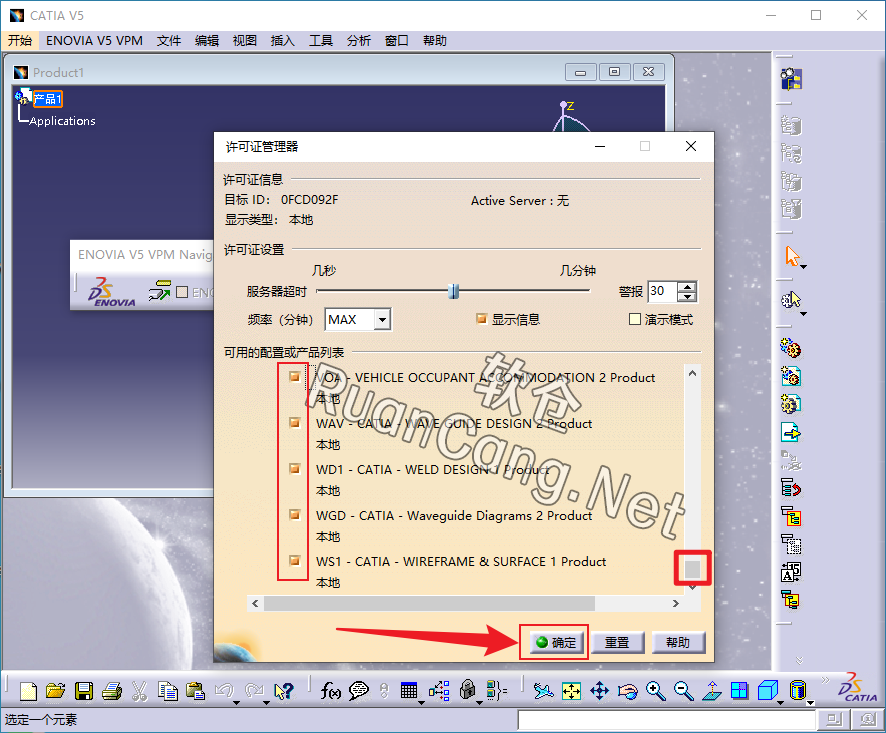Click the Lock icon in bottom toolbar
This screenshot has height=733, width=886.
pos(467,689)
